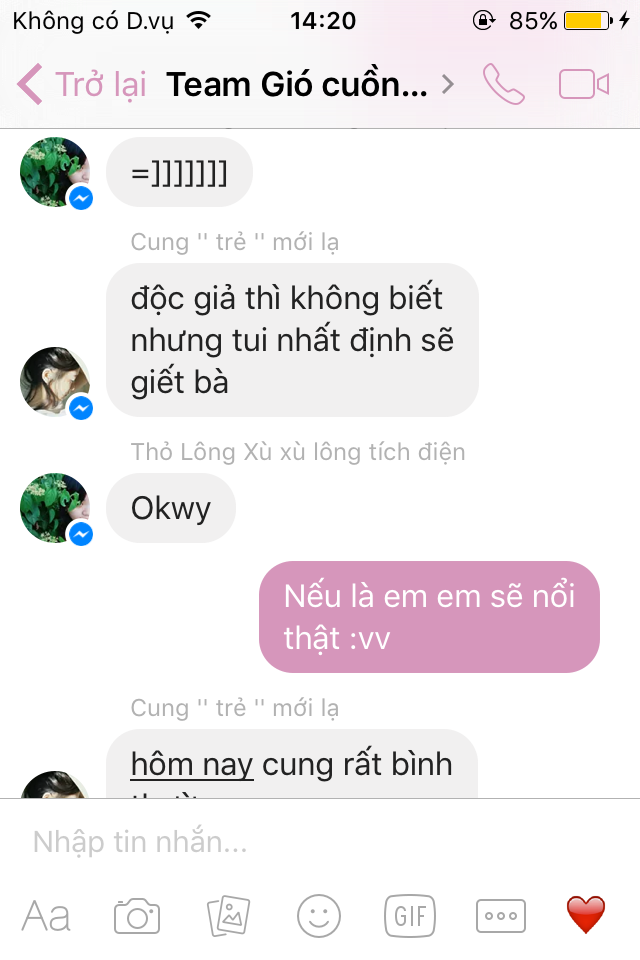The width and height of the screenshot is (640, 960).
Task: Start a voice call with phone icon
Action: (503, 84)
